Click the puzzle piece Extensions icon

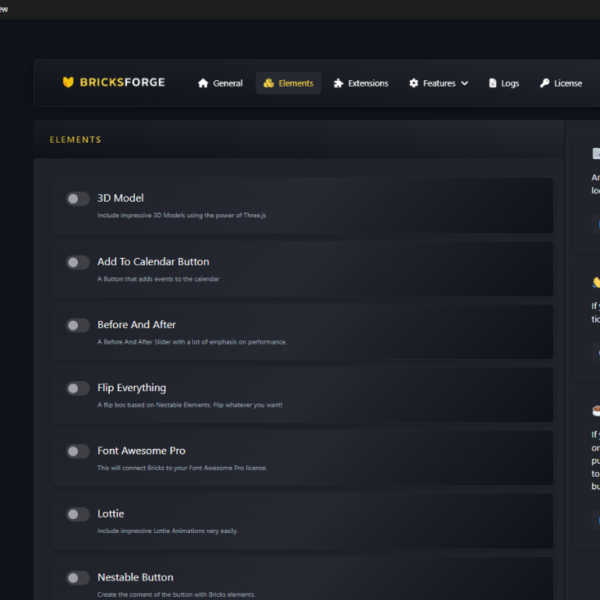pyautogui.click(x=338, y=83)
